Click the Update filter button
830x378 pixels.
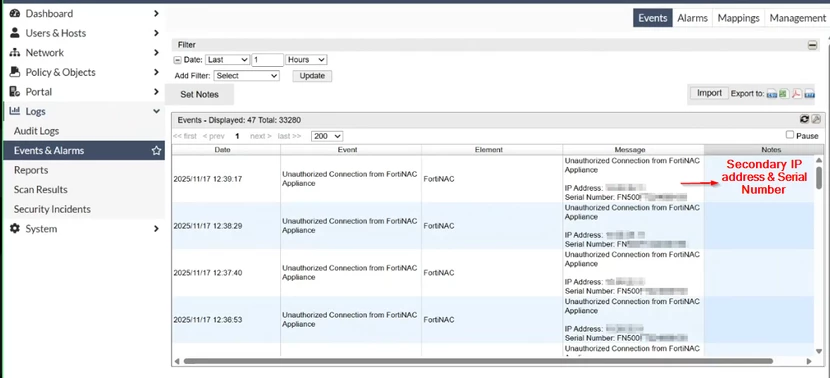click(312, 76)
